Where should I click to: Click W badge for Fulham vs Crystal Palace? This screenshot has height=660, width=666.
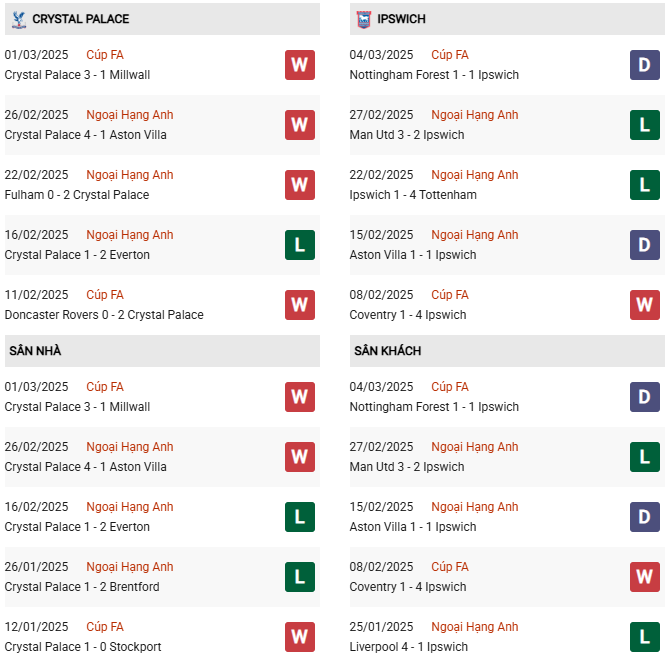coord(299,185)
